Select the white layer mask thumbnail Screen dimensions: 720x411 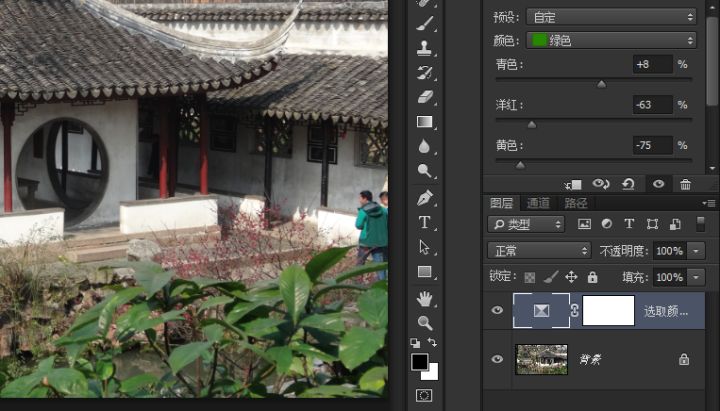pyautogui.click(x=608, y=310)
